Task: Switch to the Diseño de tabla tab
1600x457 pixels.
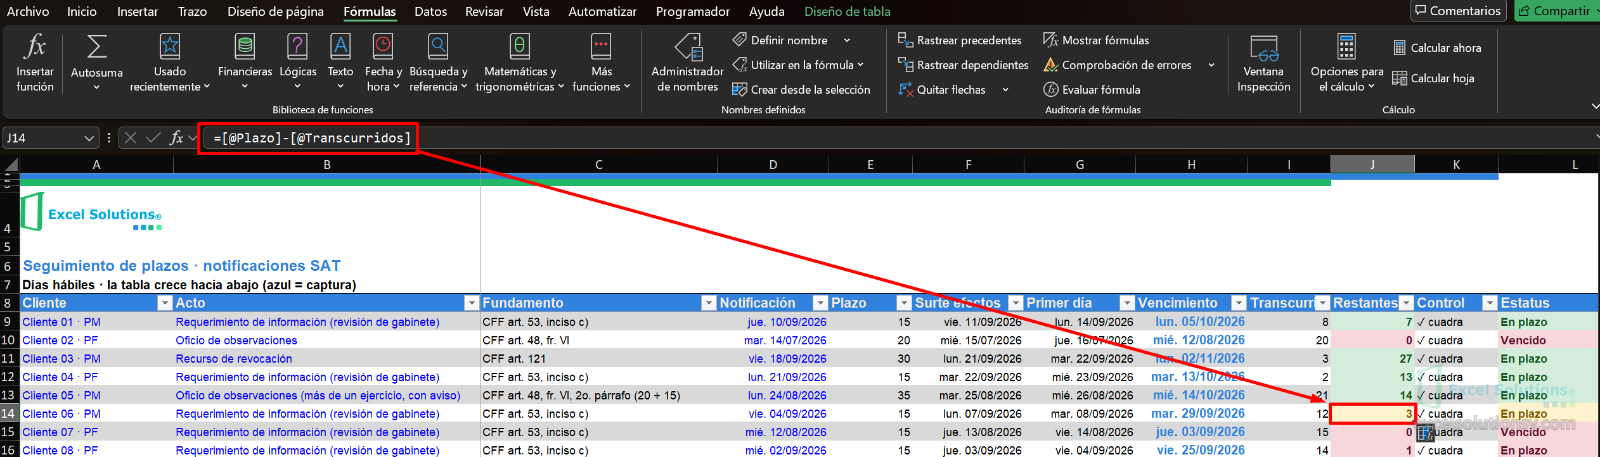Action: (847, 11)
